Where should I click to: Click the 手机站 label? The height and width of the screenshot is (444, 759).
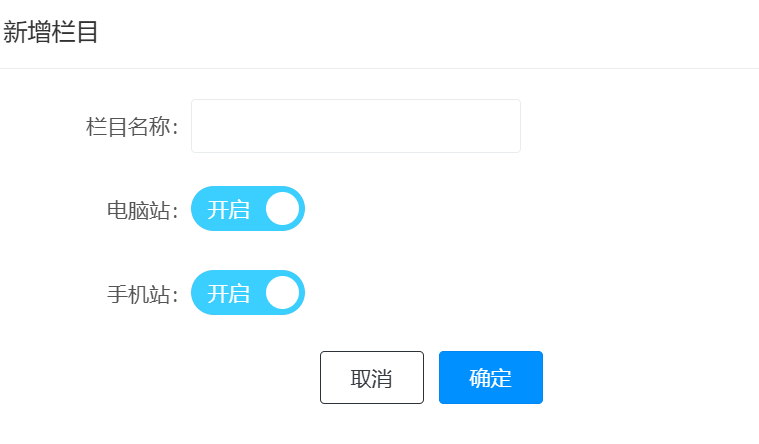click(140, 294)
